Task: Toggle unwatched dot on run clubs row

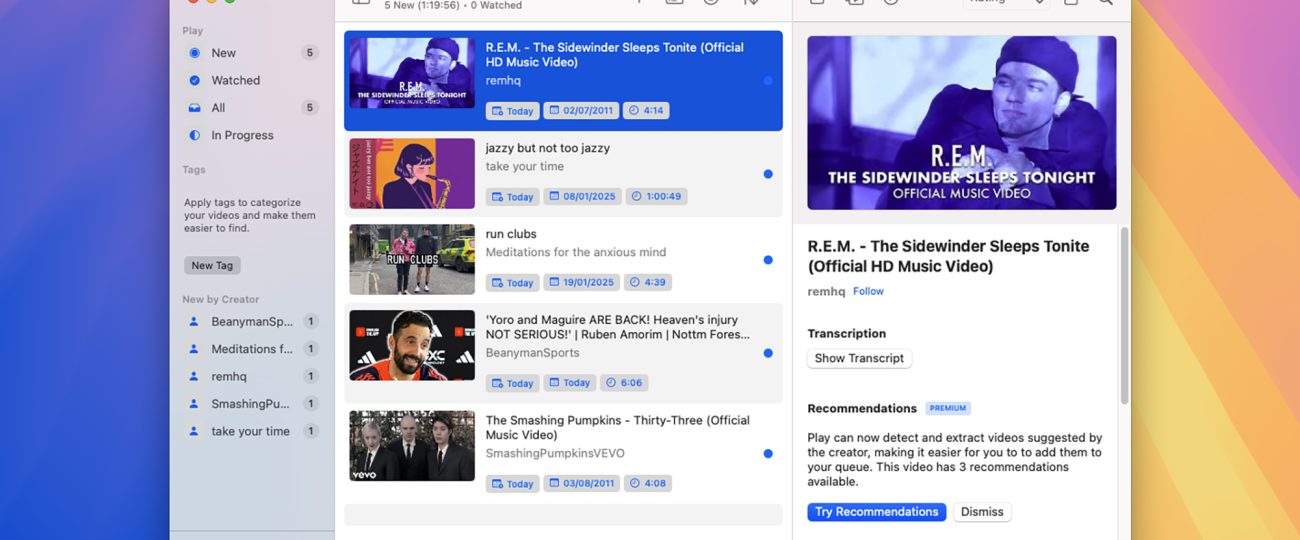Action: tap(768, 260)
